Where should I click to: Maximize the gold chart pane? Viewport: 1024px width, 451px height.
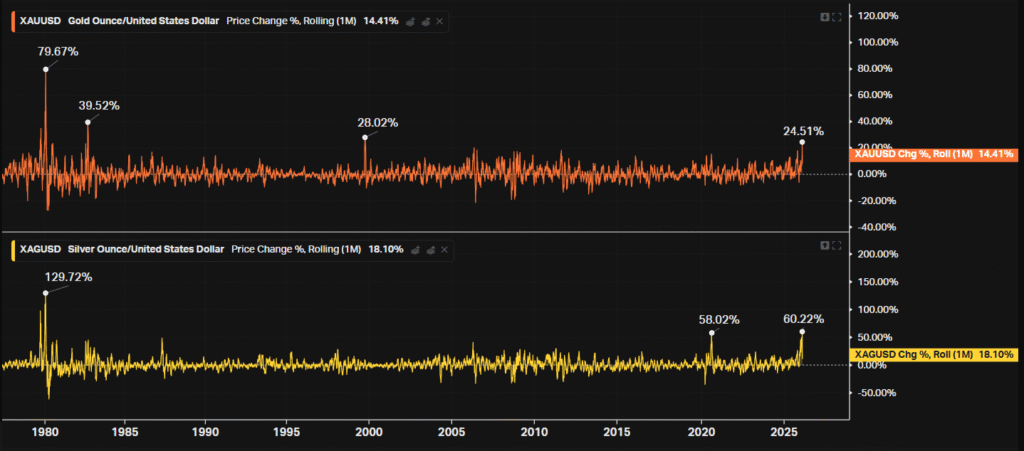pyautogui.click(x=836, y=17)
